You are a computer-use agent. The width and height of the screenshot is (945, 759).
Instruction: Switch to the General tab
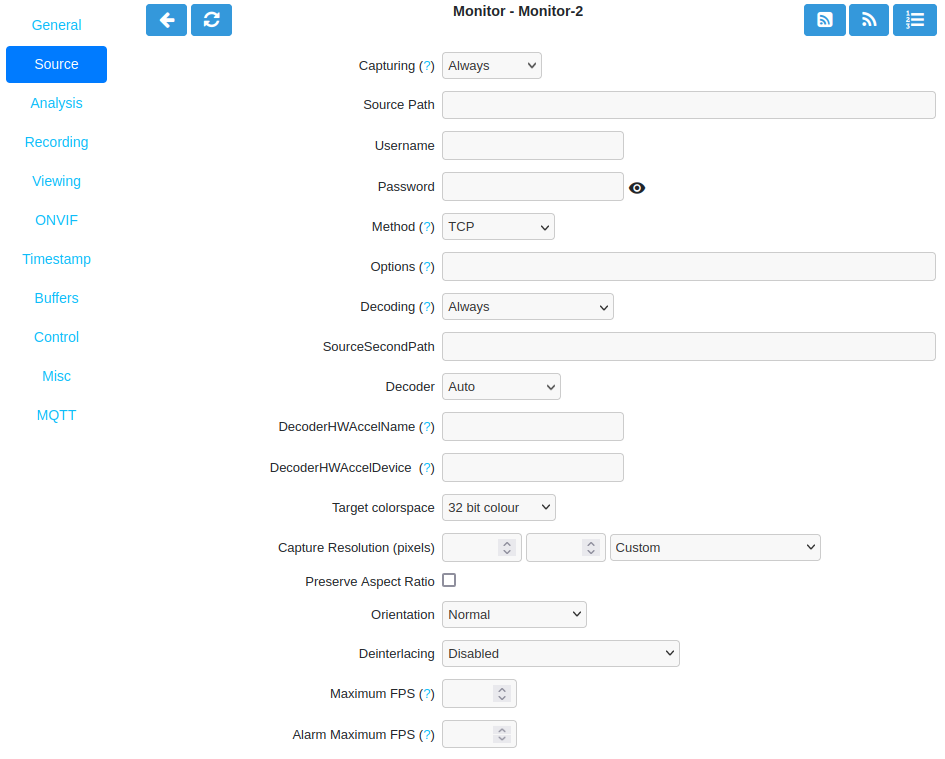click(57, 25)
